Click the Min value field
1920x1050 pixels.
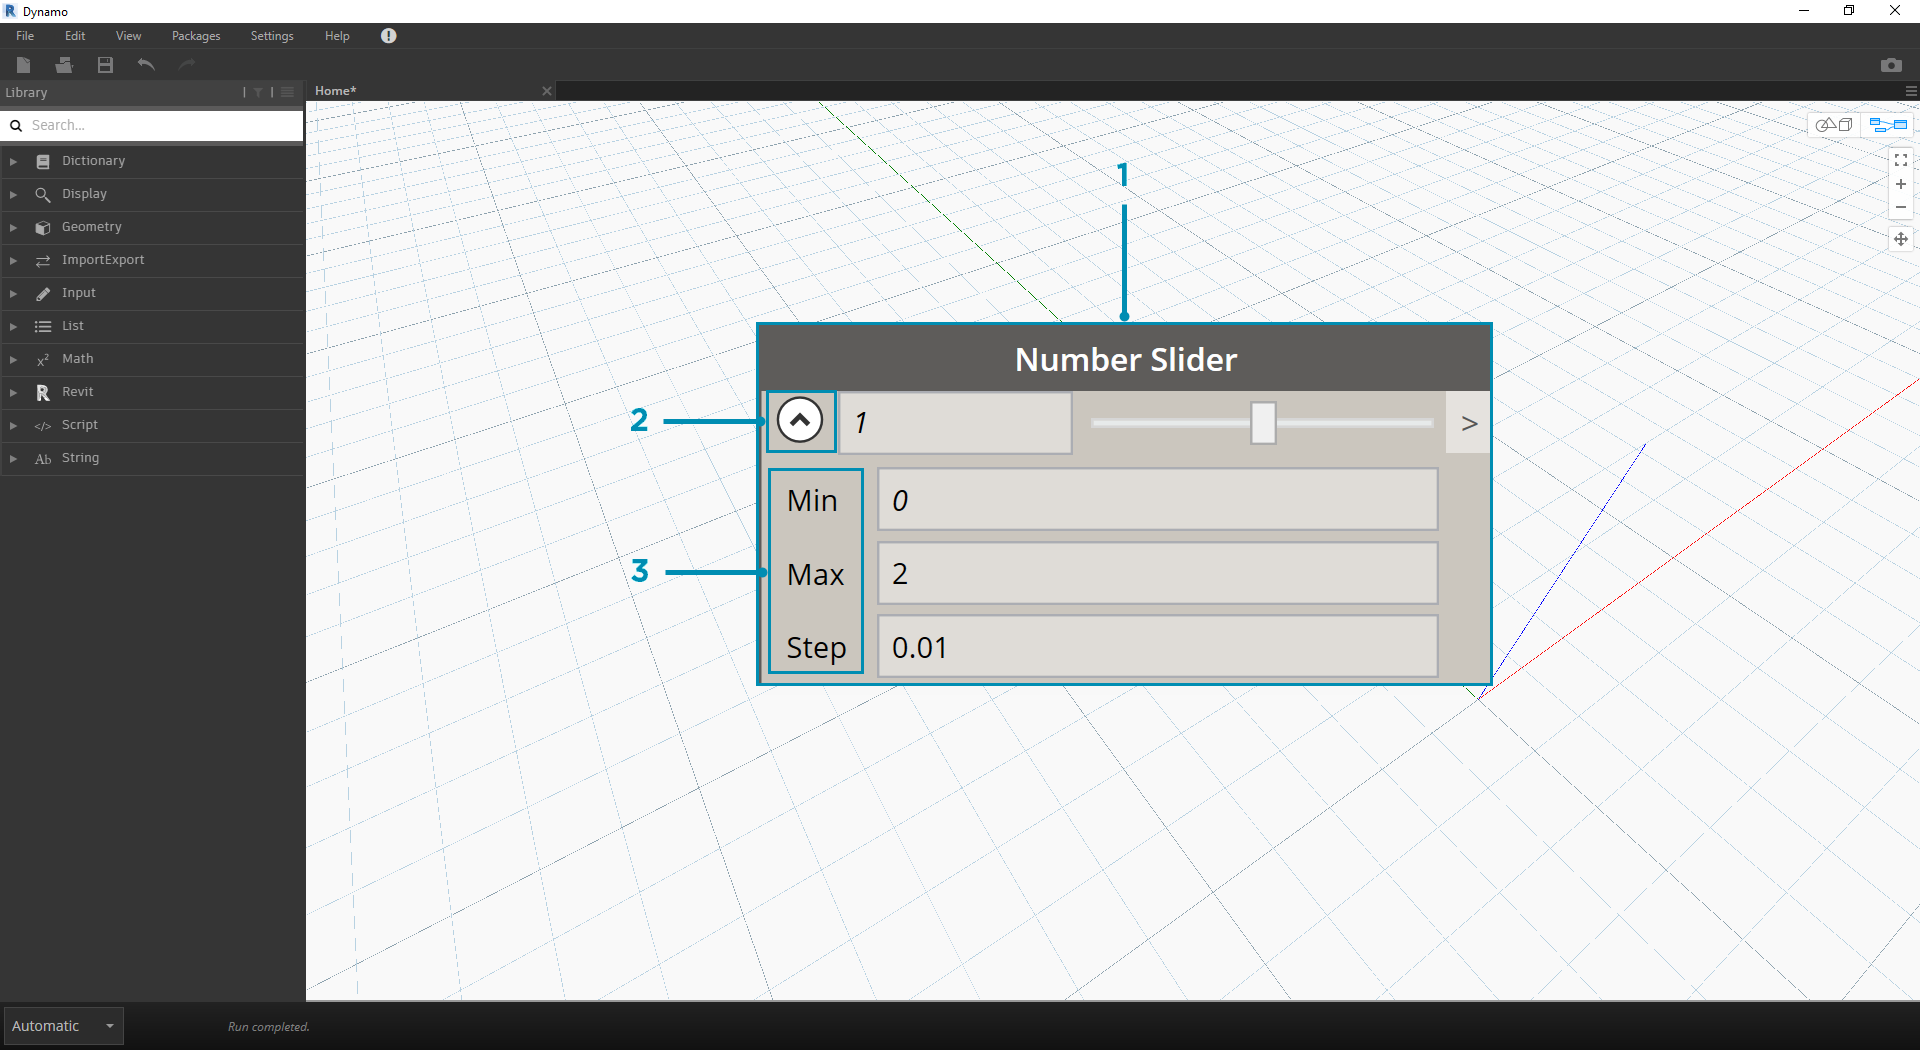(x=1158, y=500)
